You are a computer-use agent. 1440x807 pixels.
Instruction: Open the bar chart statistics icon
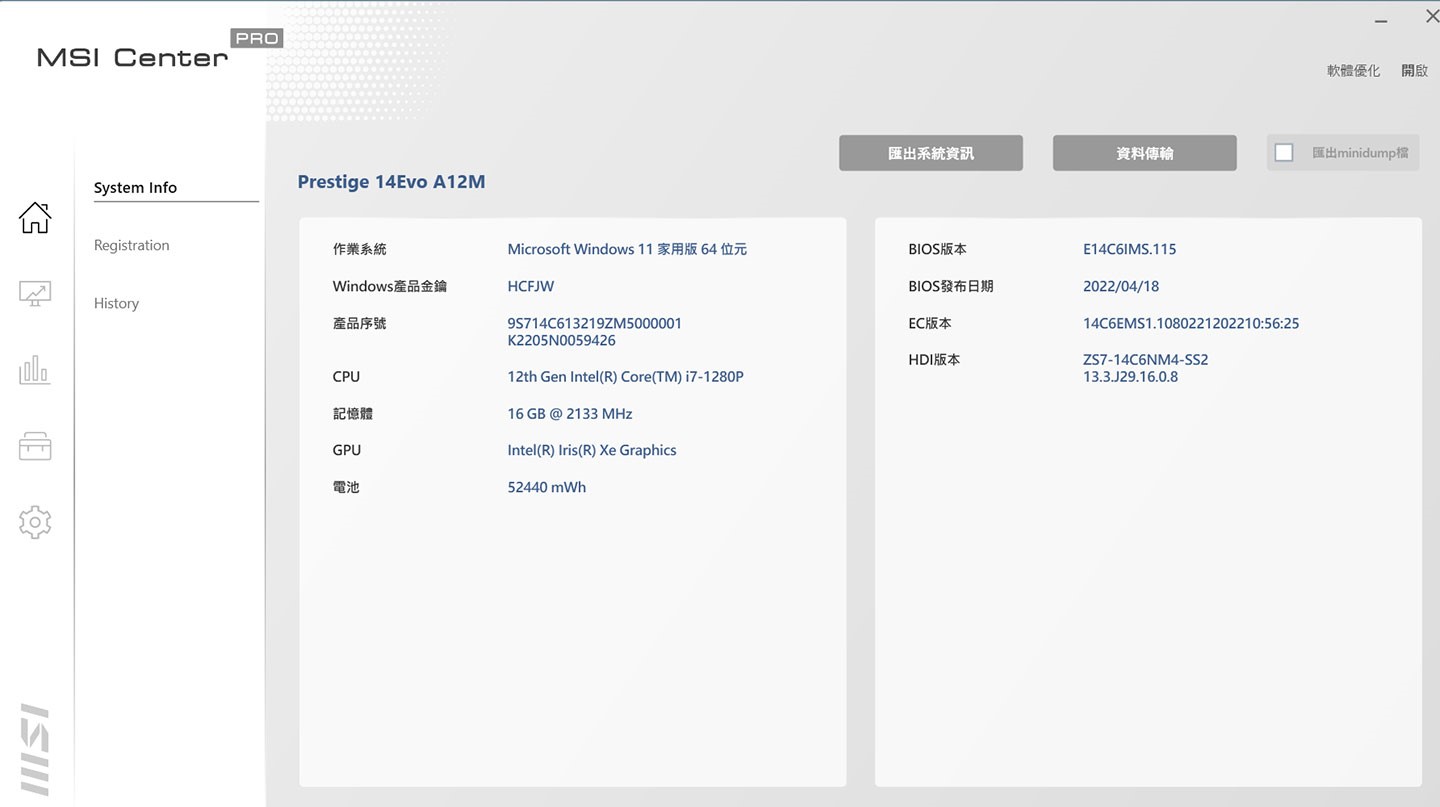pos(35,370)
